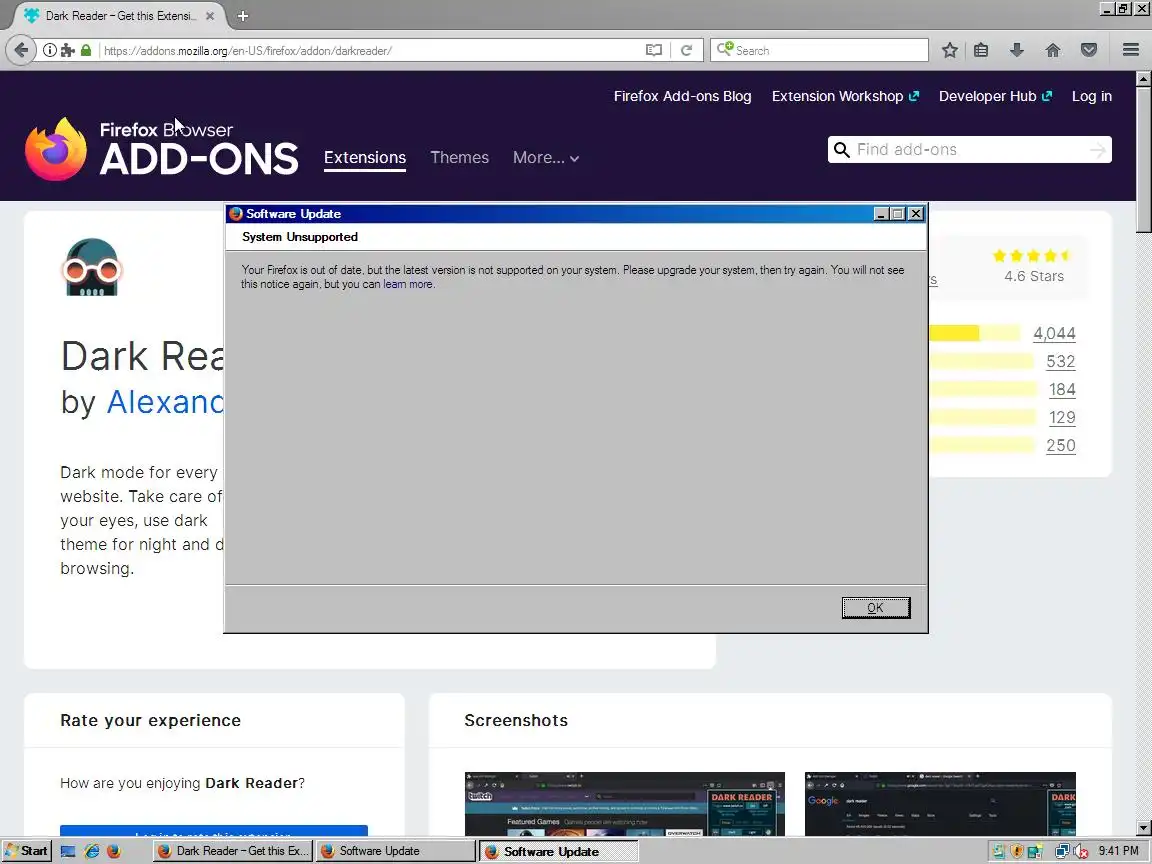This screenshot has width=1152, height=864.
Task: Click the 184 three-star review count
Action: click(x=1062, y=389)
